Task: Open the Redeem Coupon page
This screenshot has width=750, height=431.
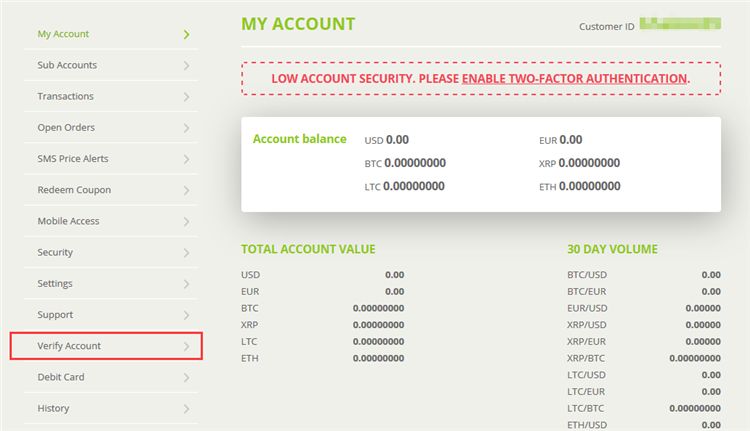Action: [74, 190]
